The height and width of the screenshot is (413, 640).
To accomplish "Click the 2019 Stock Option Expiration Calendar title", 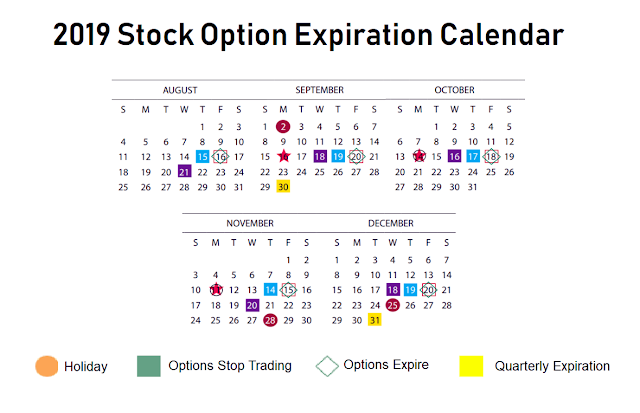I will point(308,37).
